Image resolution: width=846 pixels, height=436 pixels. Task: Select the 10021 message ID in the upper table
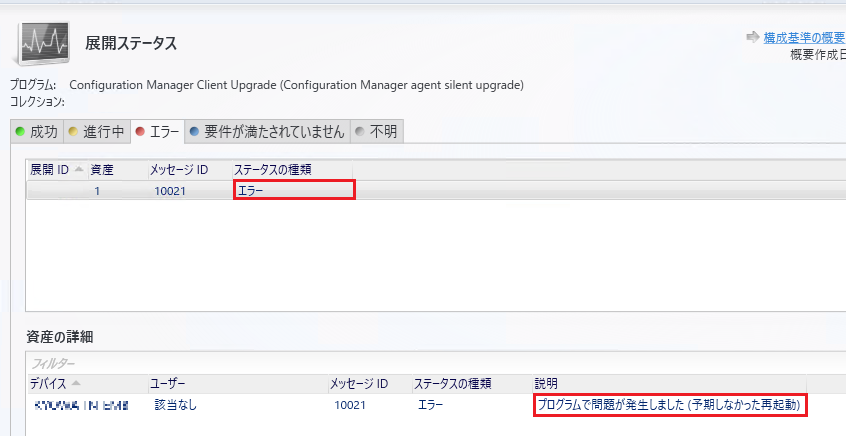click(x=170, y=191)
